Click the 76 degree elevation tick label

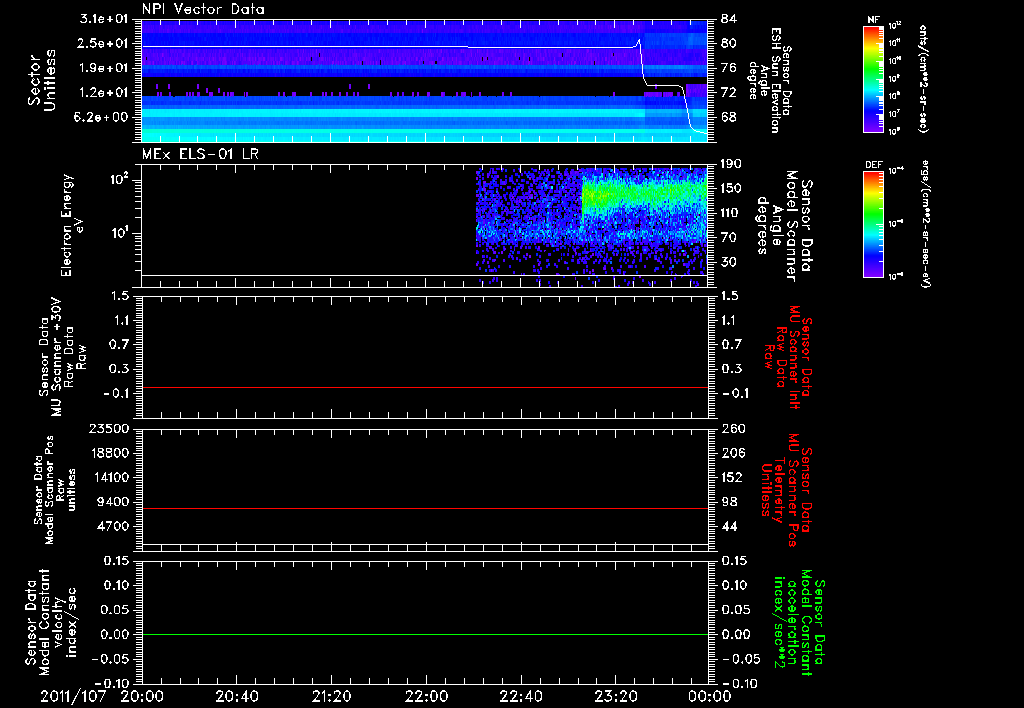tap(729, 68)
